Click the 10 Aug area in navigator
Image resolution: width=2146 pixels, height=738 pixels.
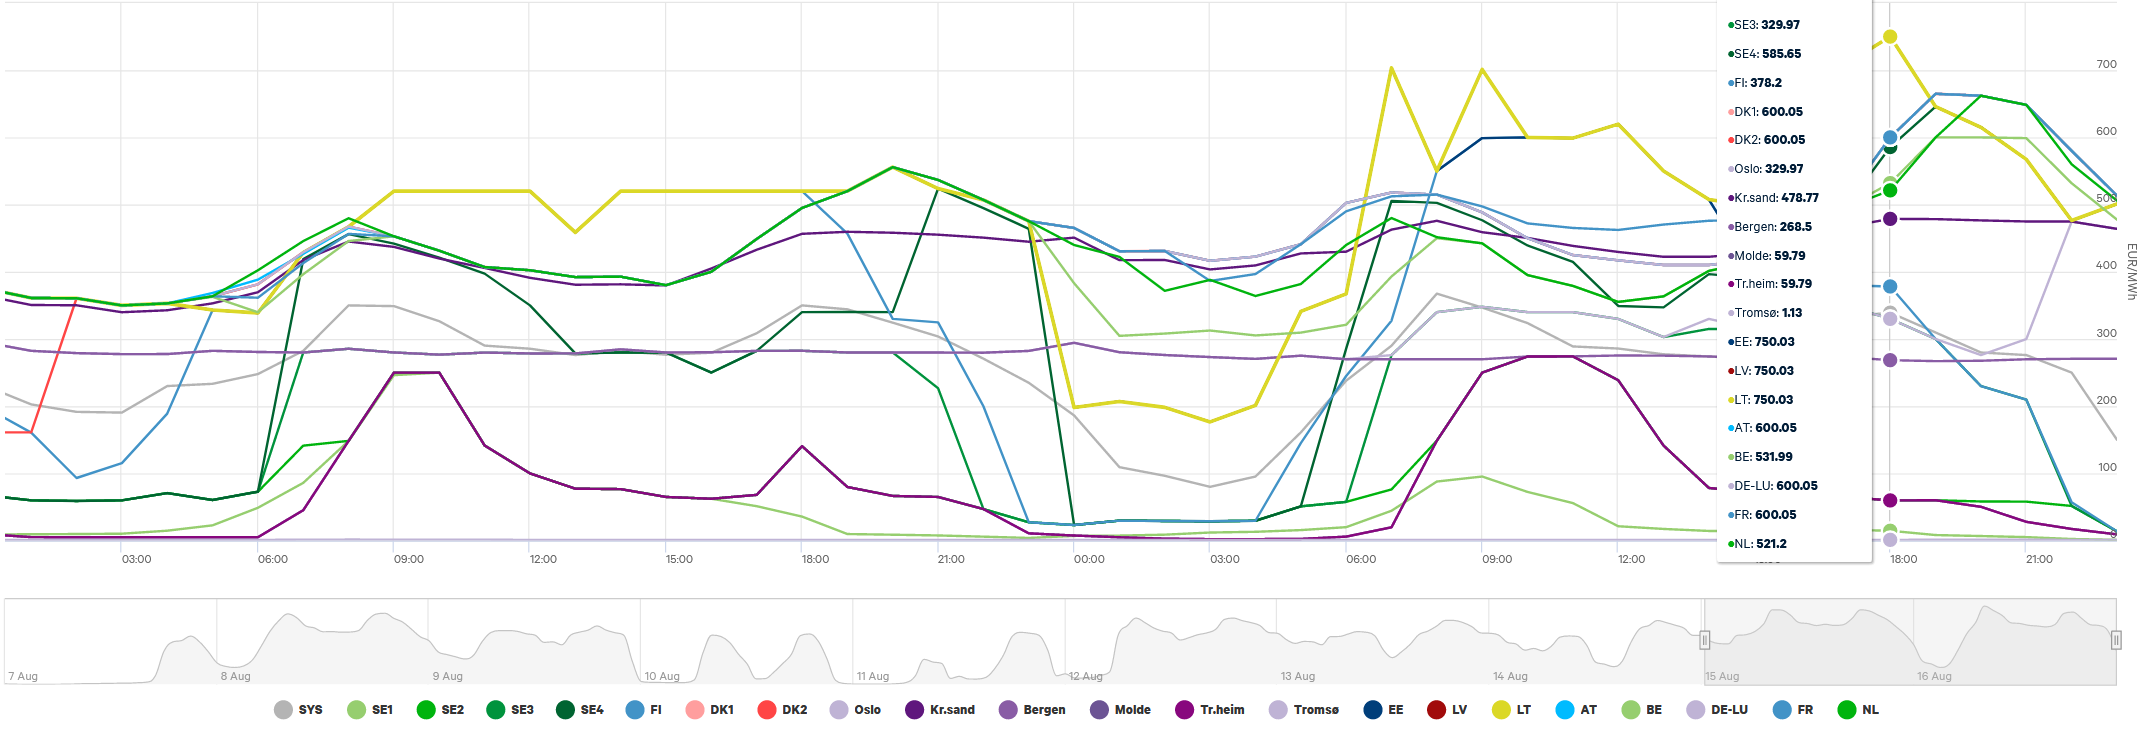745,642
